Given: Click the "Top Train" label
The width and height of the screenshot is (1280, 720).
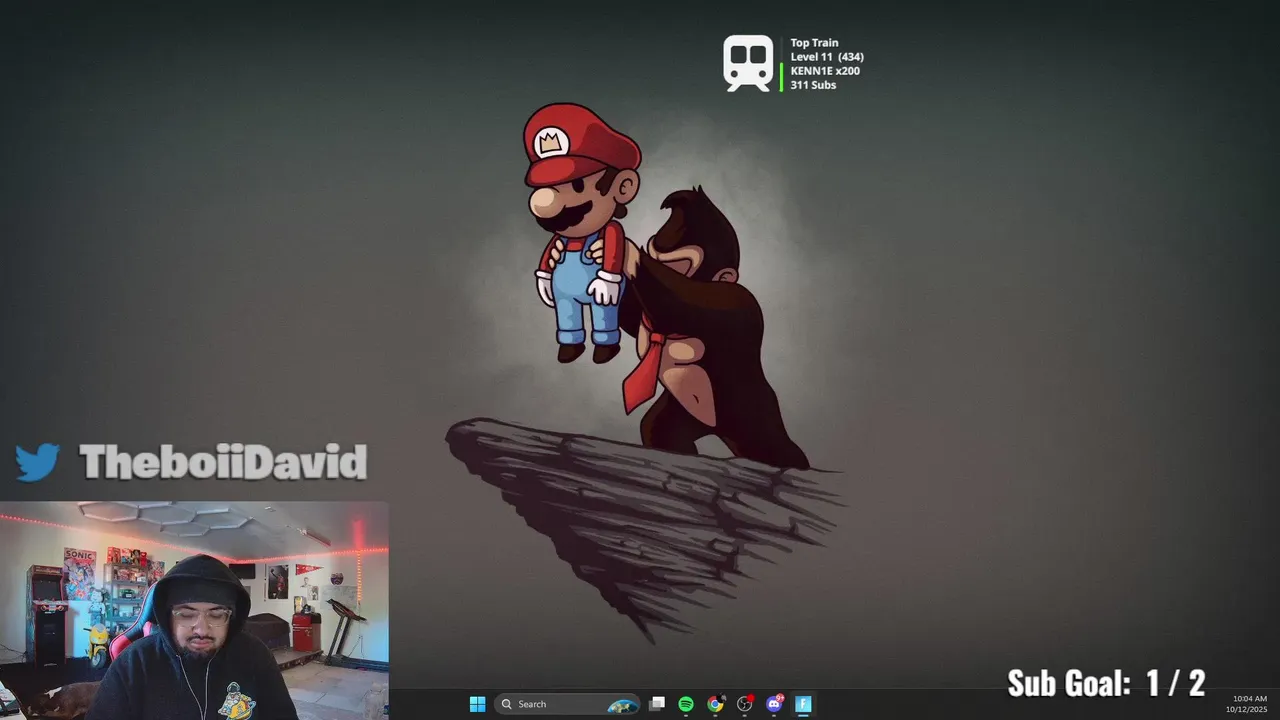Looking at the screenshot, I should coord(814,43).
